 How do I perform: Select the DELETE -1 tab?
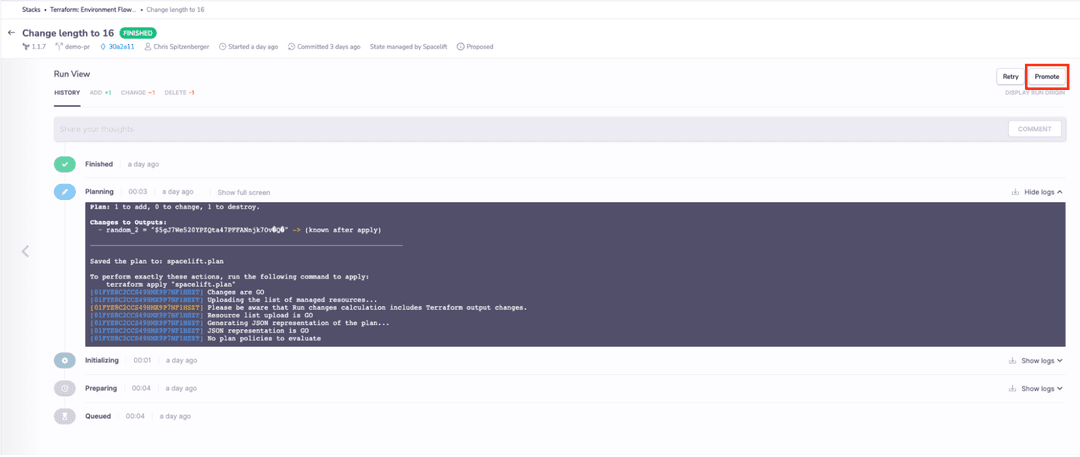tap(179, 92)
